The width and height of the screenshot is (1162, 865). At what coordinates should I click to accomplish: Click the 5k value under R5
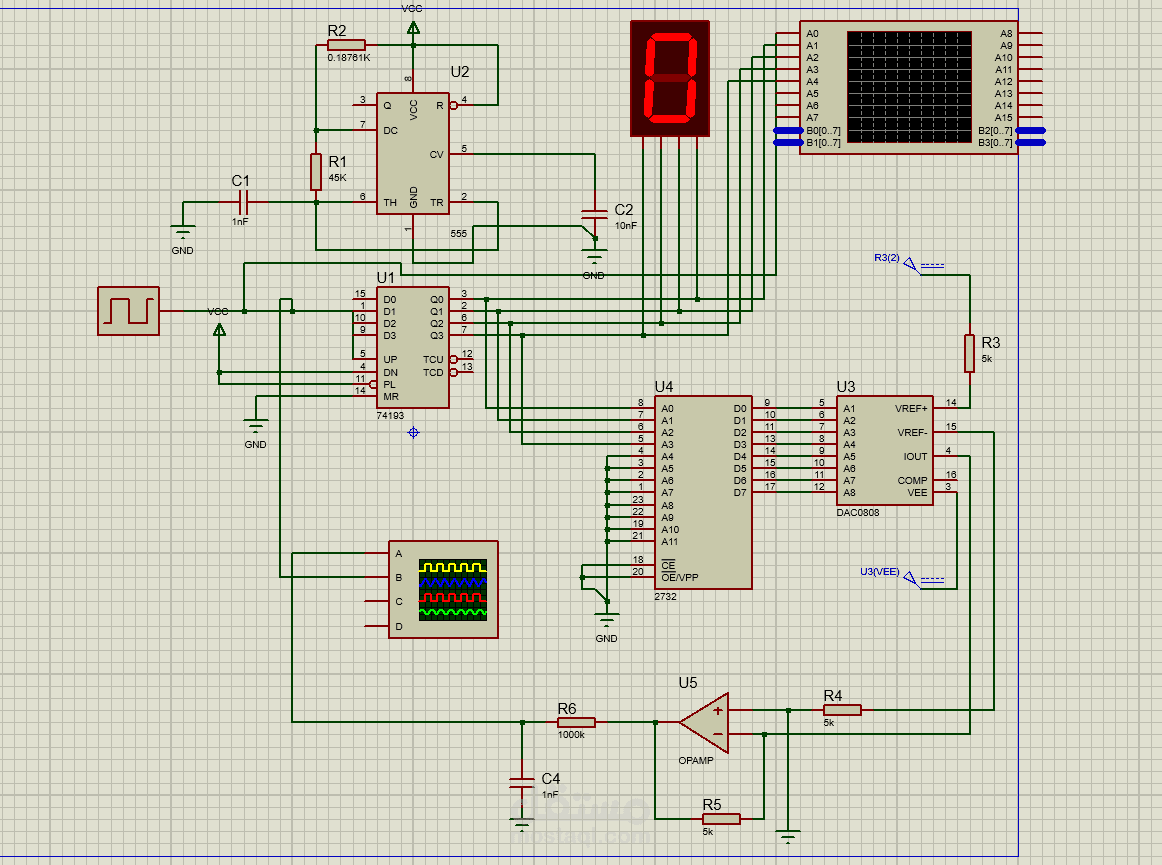point(708,832)
